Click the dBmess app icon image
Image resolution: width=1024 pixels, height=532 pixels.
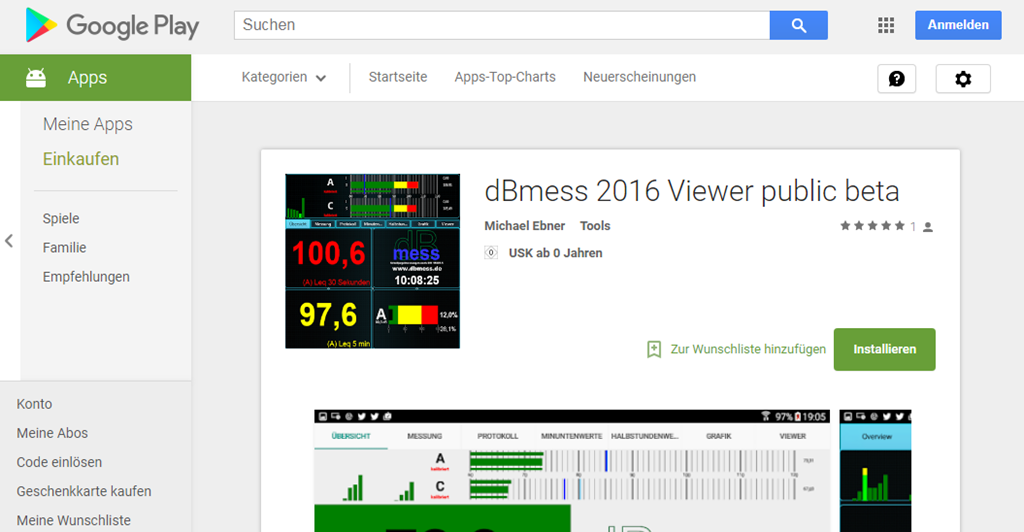tap(373, 261)
